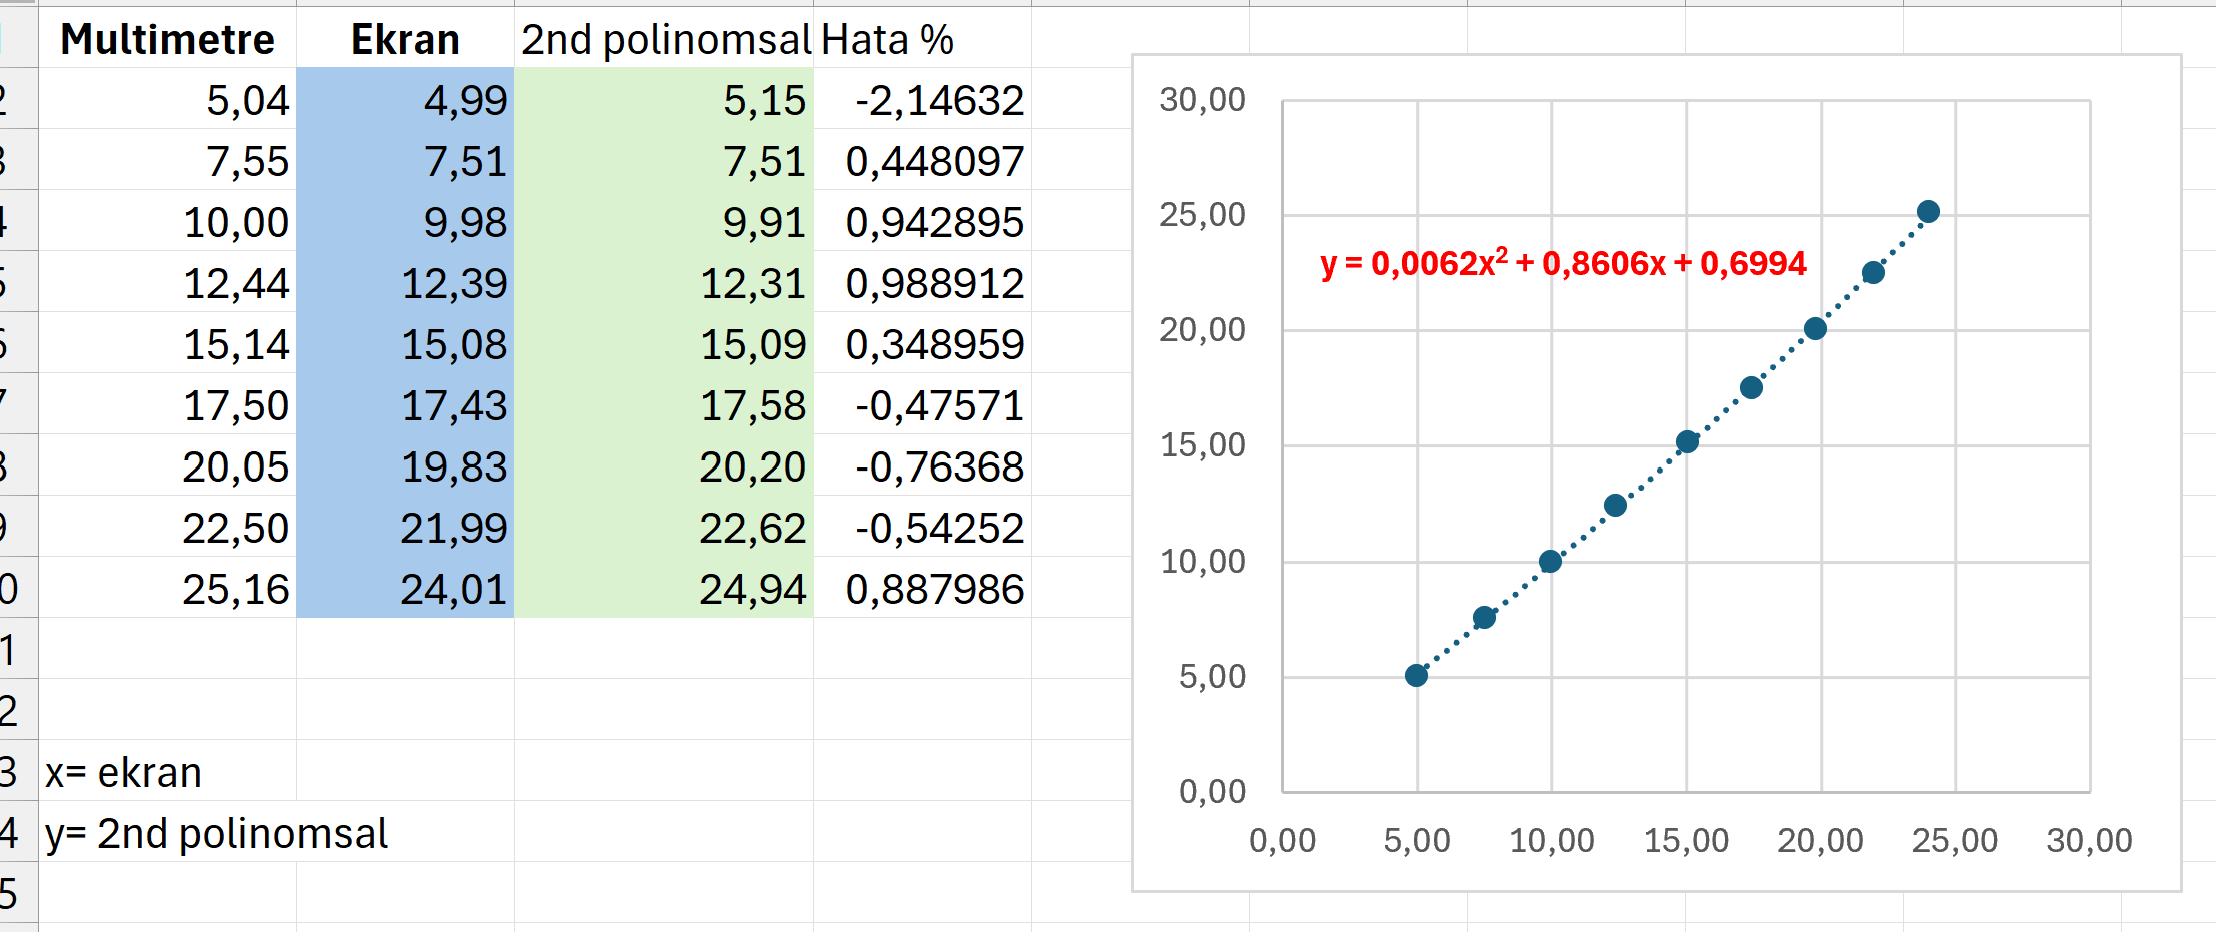
Task: Click Hata cell 0,988912
Action: coord(922,282)
